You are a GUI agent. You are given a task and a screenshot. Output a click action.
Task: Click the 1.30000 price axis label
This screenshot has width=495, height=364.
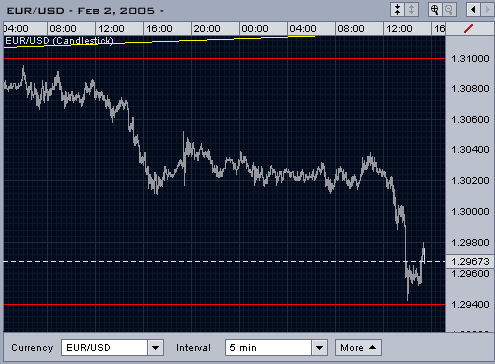[x=470, y=211]
